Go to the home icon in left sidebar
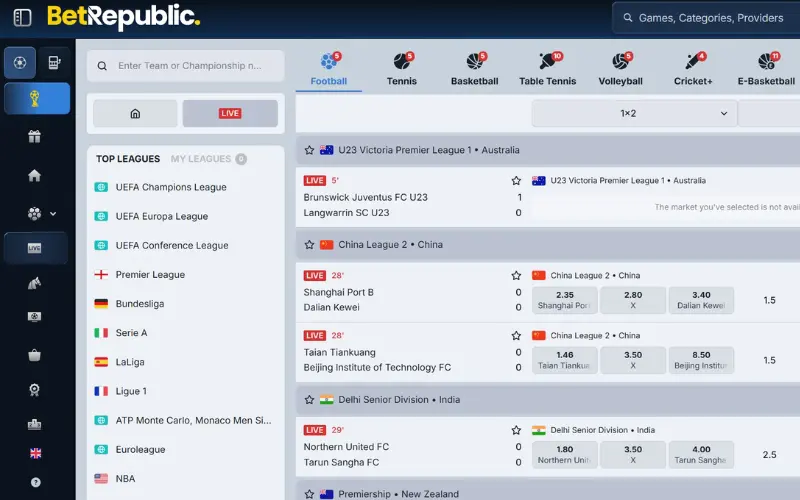This screenshot has height=500, width=800. pos(34,176)
